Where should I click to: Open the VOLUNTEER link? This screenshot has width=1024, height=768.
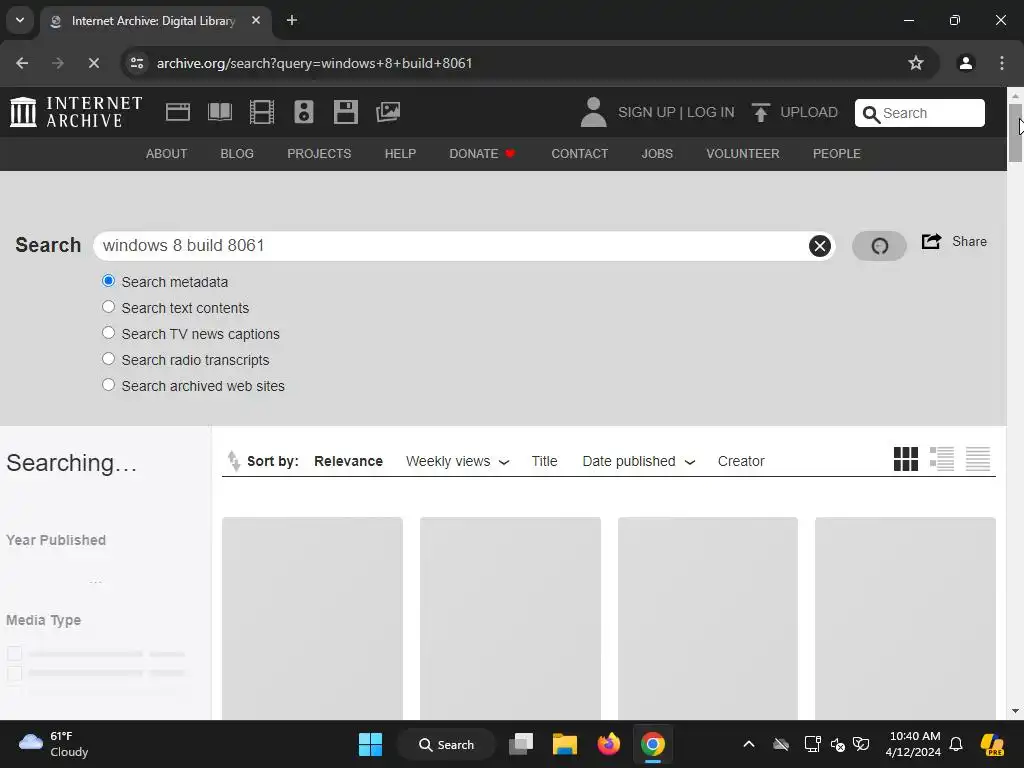[743, 153]
